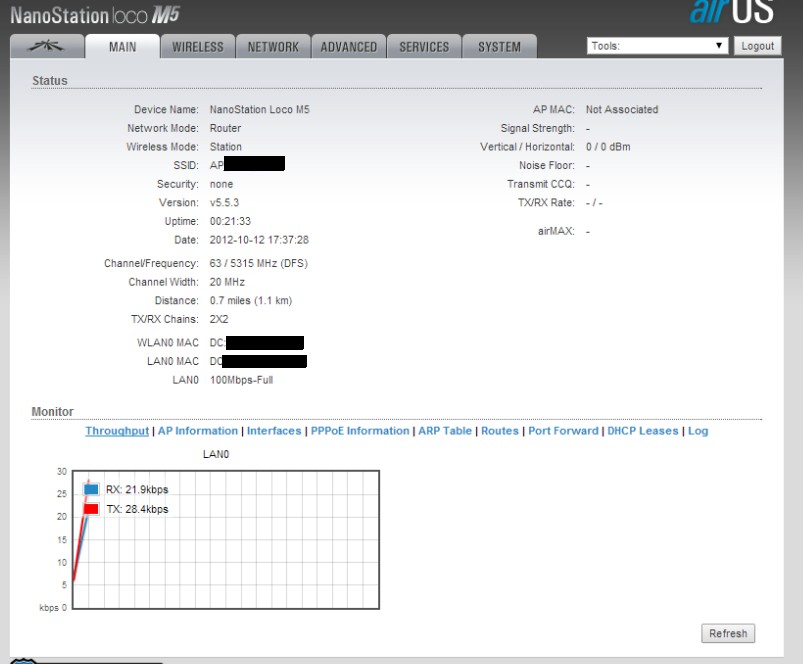Viewport: 803px width, 664px height.
Task: Click the airOS logo
Action: [x=731, y=11]
